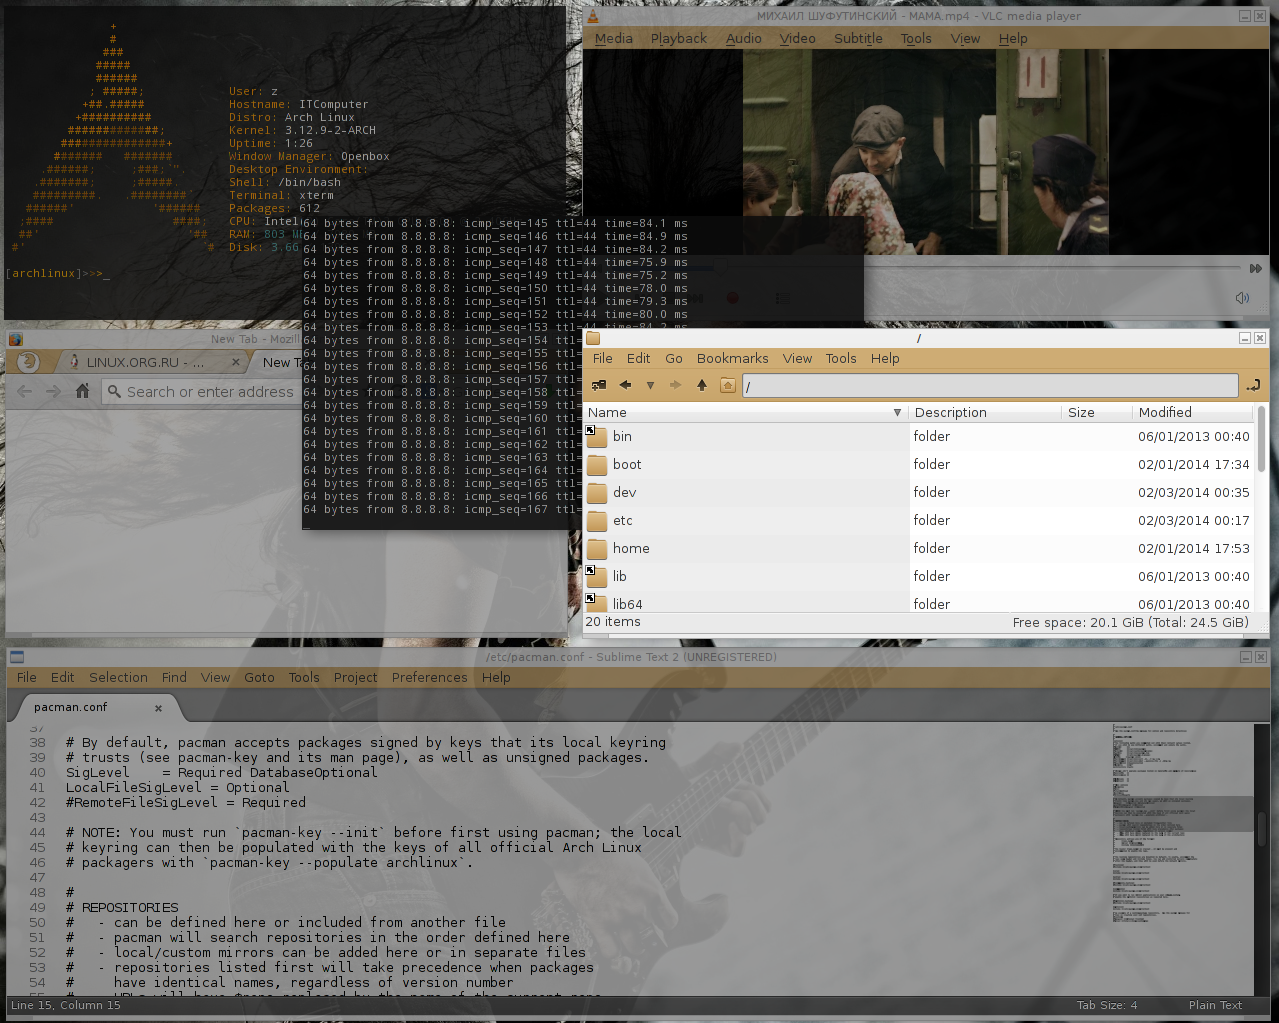Open the Plain Text syntax selector
This screenshot has height=1023, width=1279.
tap(1215, 1005)
